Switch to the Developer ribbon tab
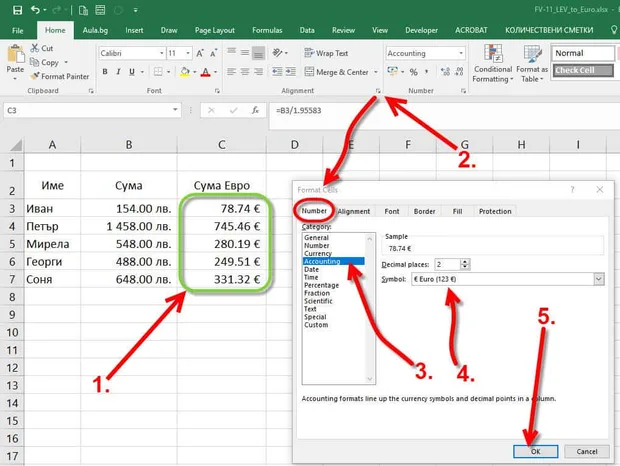Viewport: 620px width, 466px height. pos(422,30)
